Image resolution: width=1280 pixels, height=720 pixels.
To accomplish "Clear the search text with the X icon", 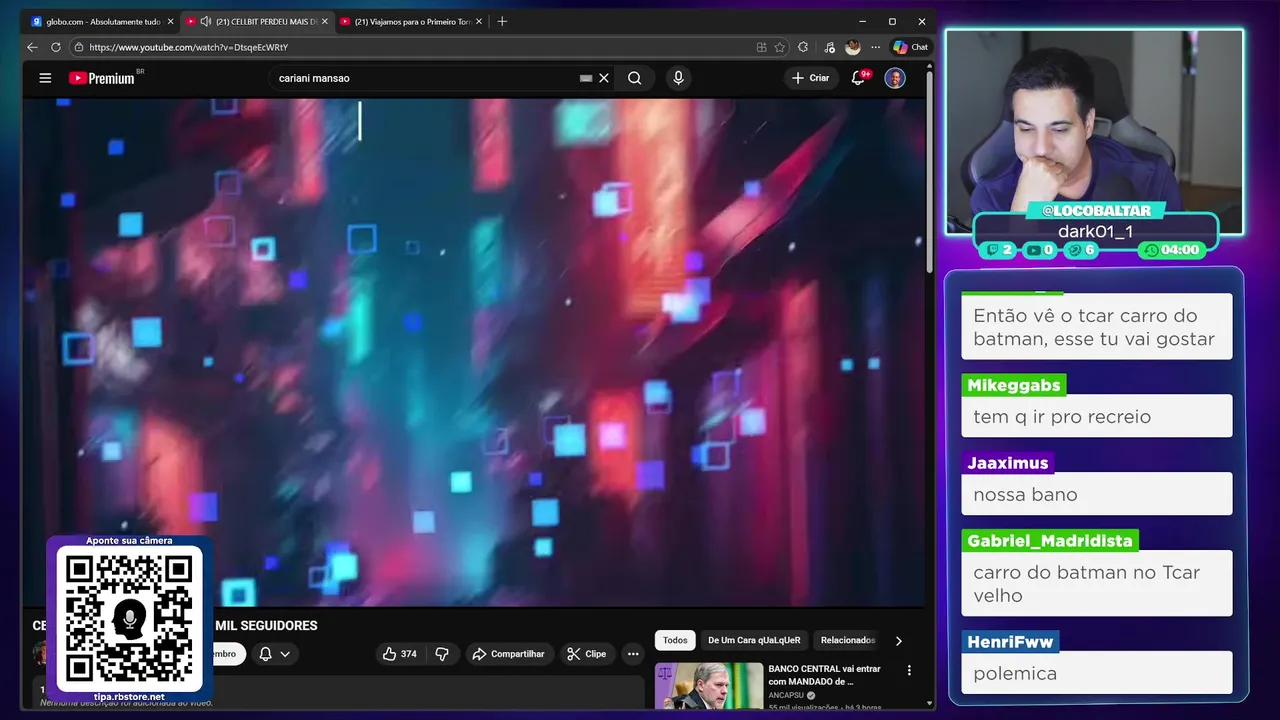I will (x=604, y=78).
